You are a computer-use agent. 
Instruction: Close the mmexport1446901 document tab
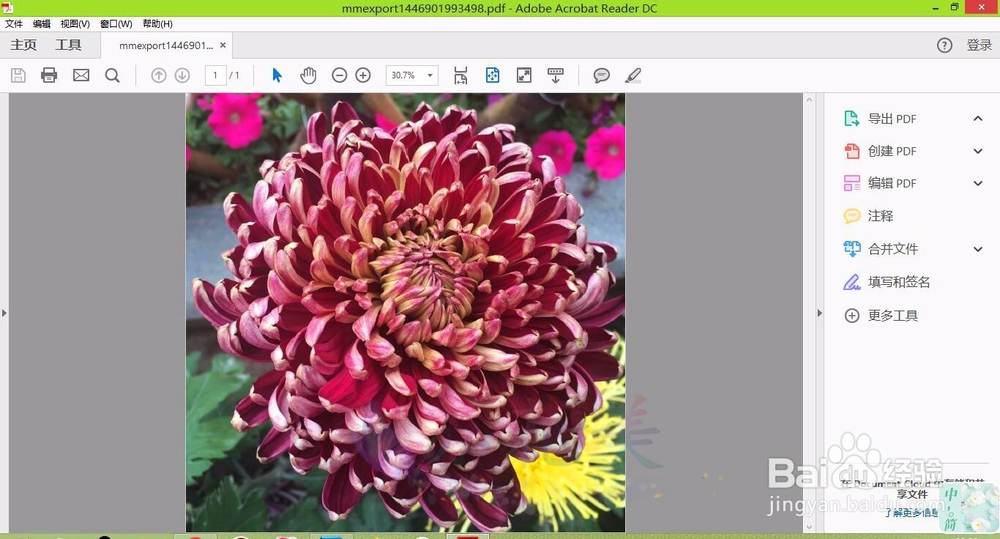pos(223,45)
